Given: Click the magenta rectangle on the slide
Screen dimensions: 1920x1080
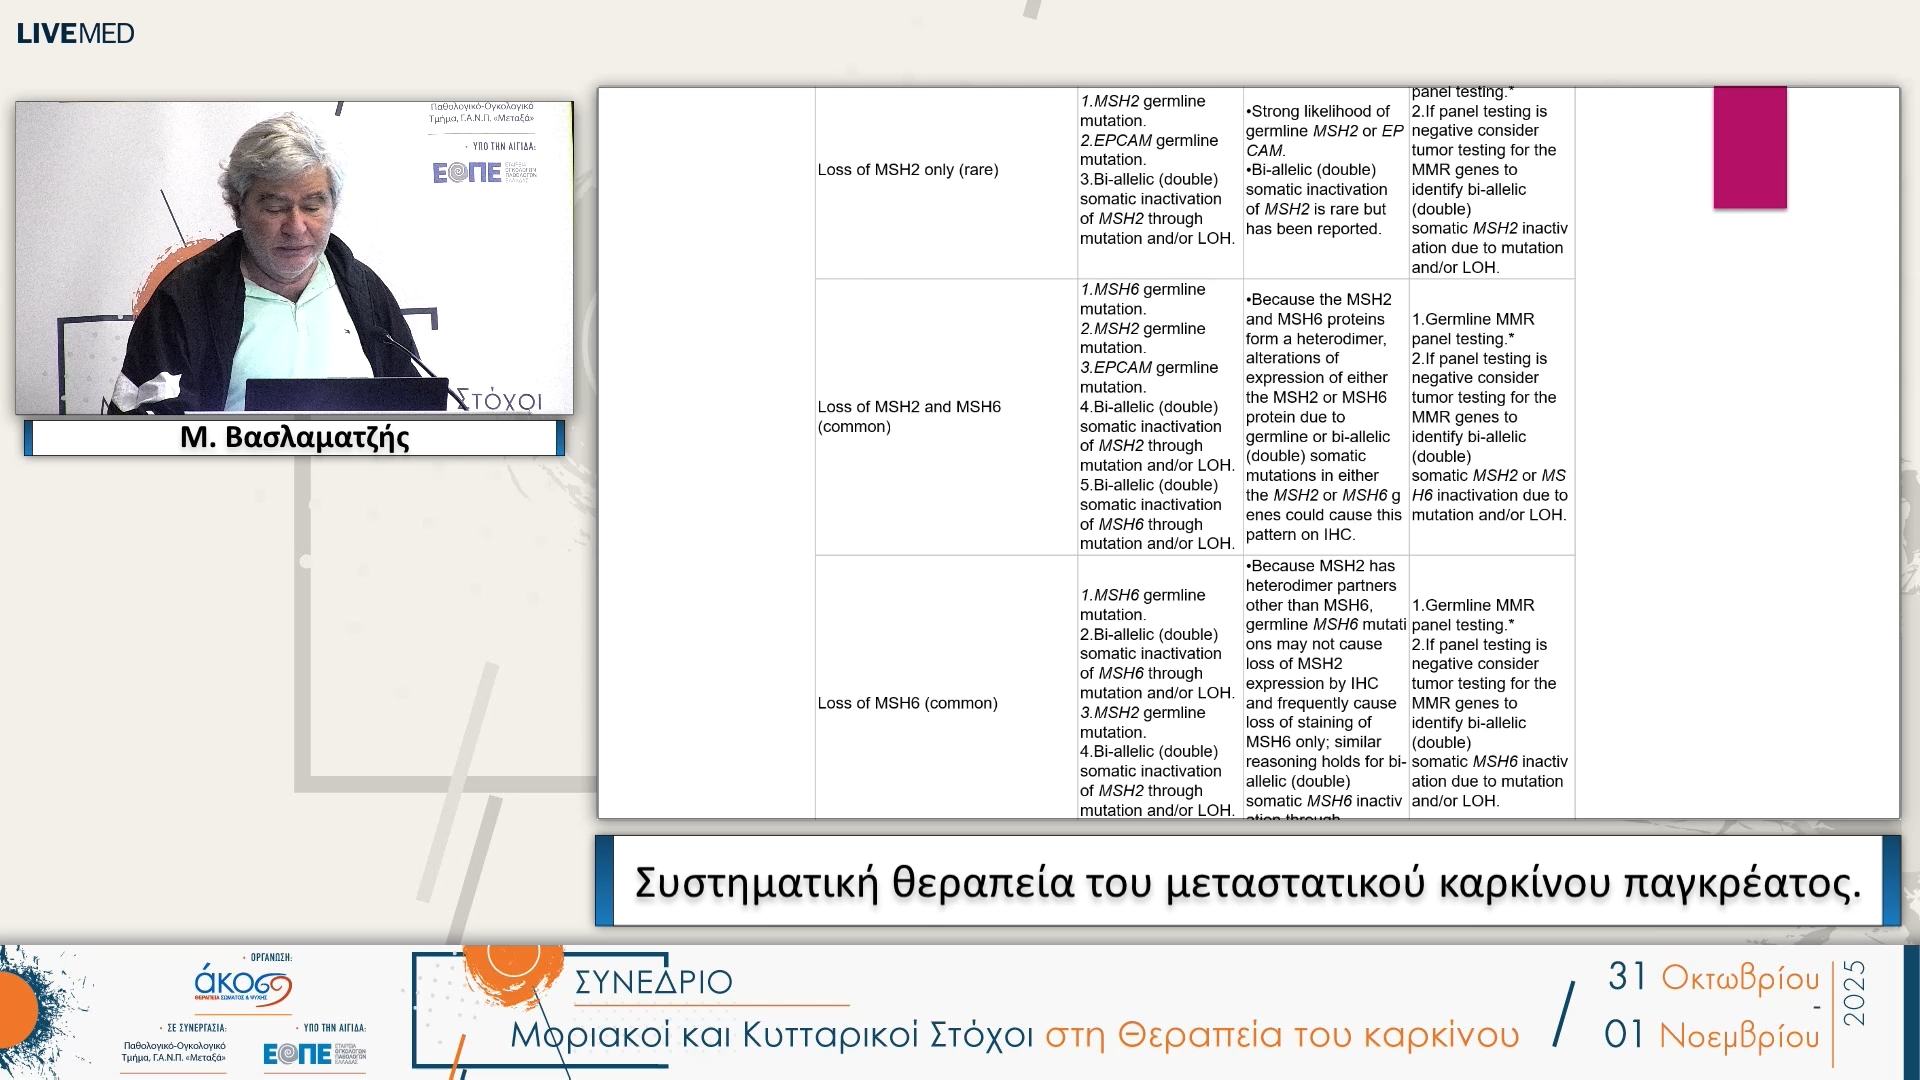Looking at the screenshot, I should click(1749, 147).
